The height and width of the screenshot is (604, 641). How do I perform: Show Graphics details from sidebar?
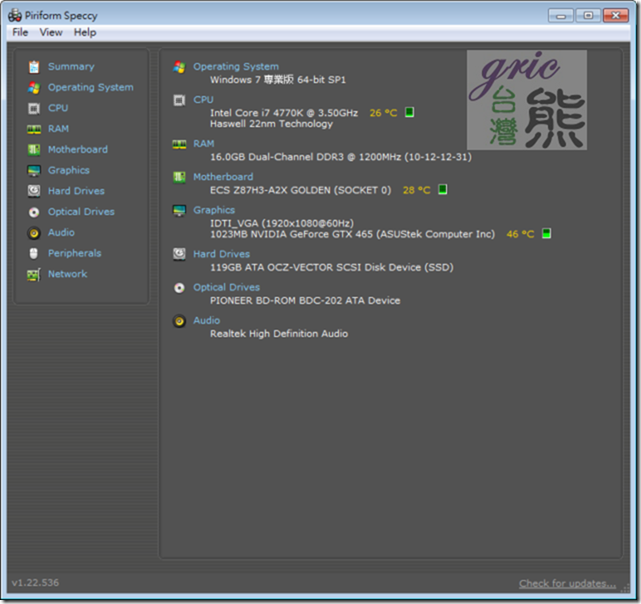pos(69,171)
